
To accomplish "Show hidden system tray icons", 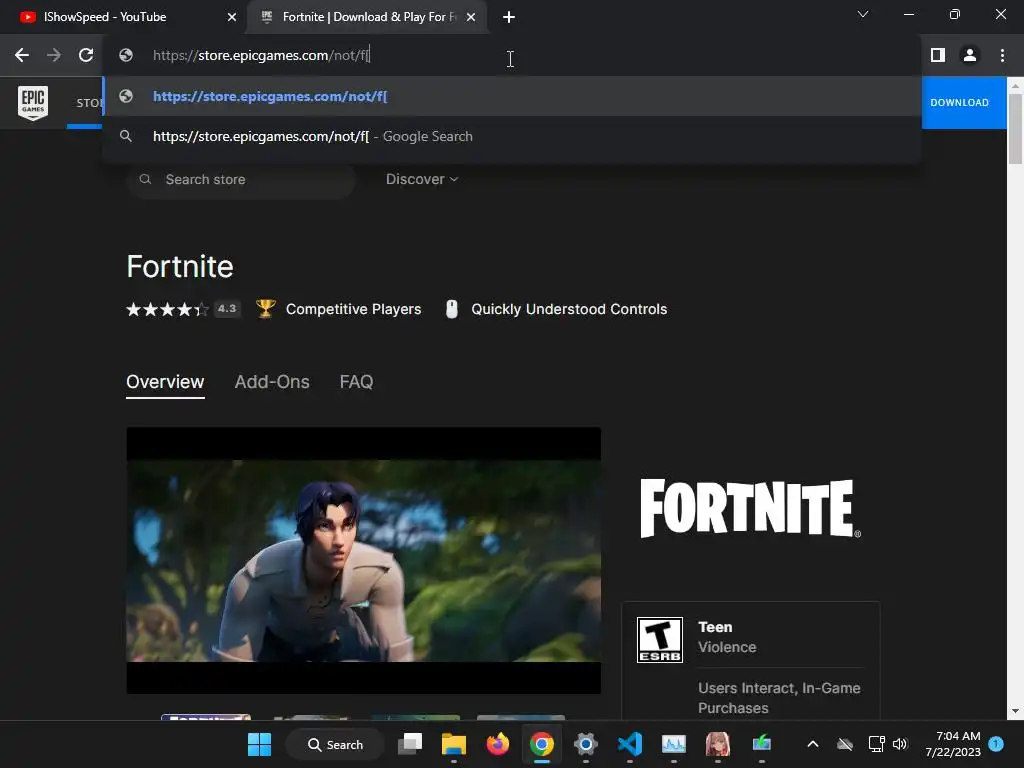I will (x=812, y=744).
